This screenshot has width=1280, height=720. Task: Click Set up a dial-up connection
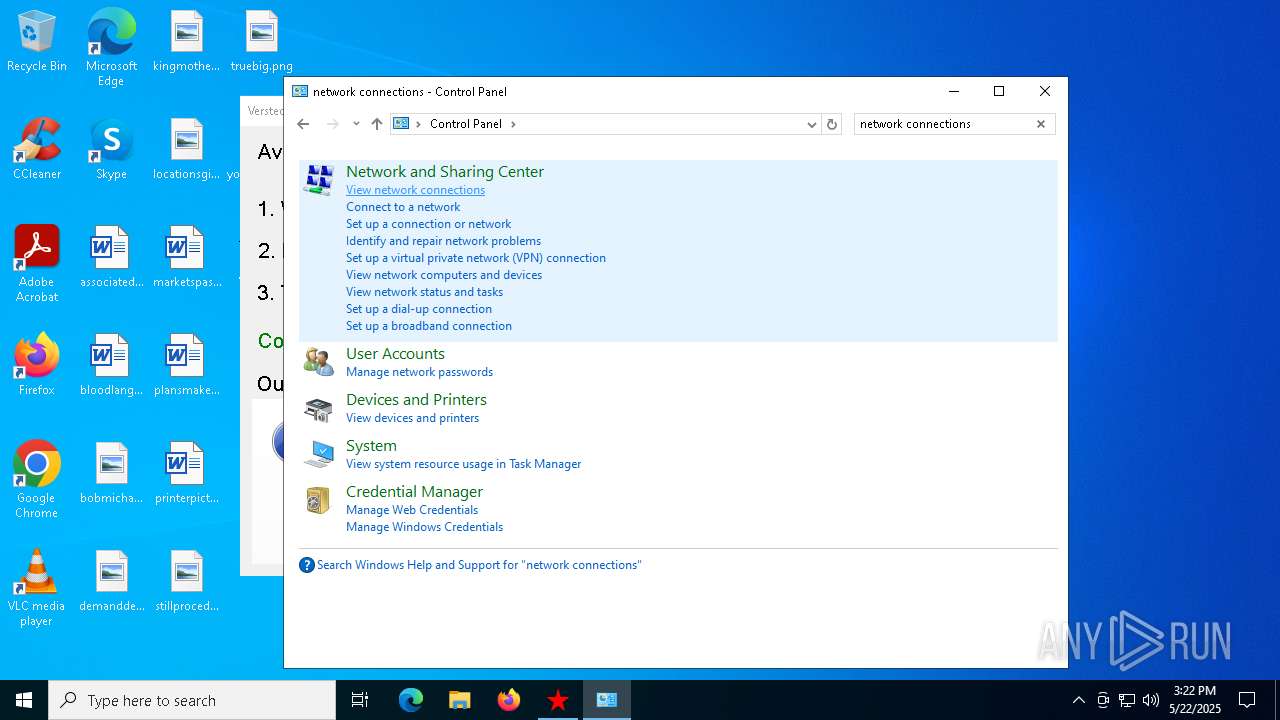click(419, 309)
